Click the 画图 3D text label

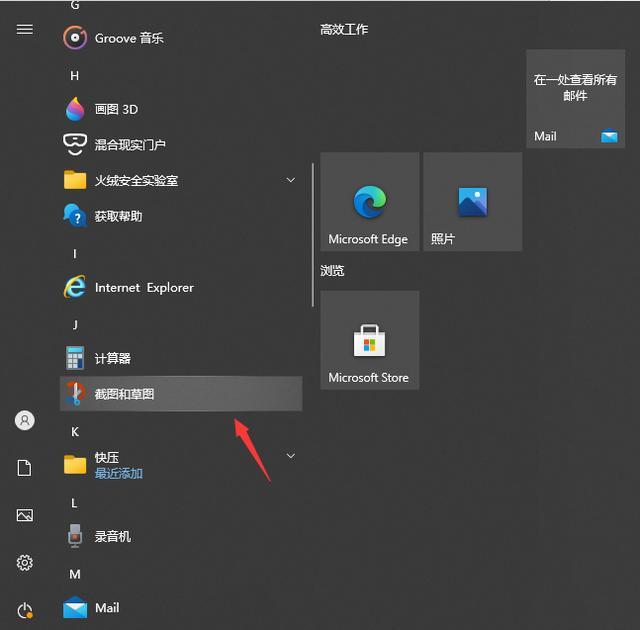(116, 109)
